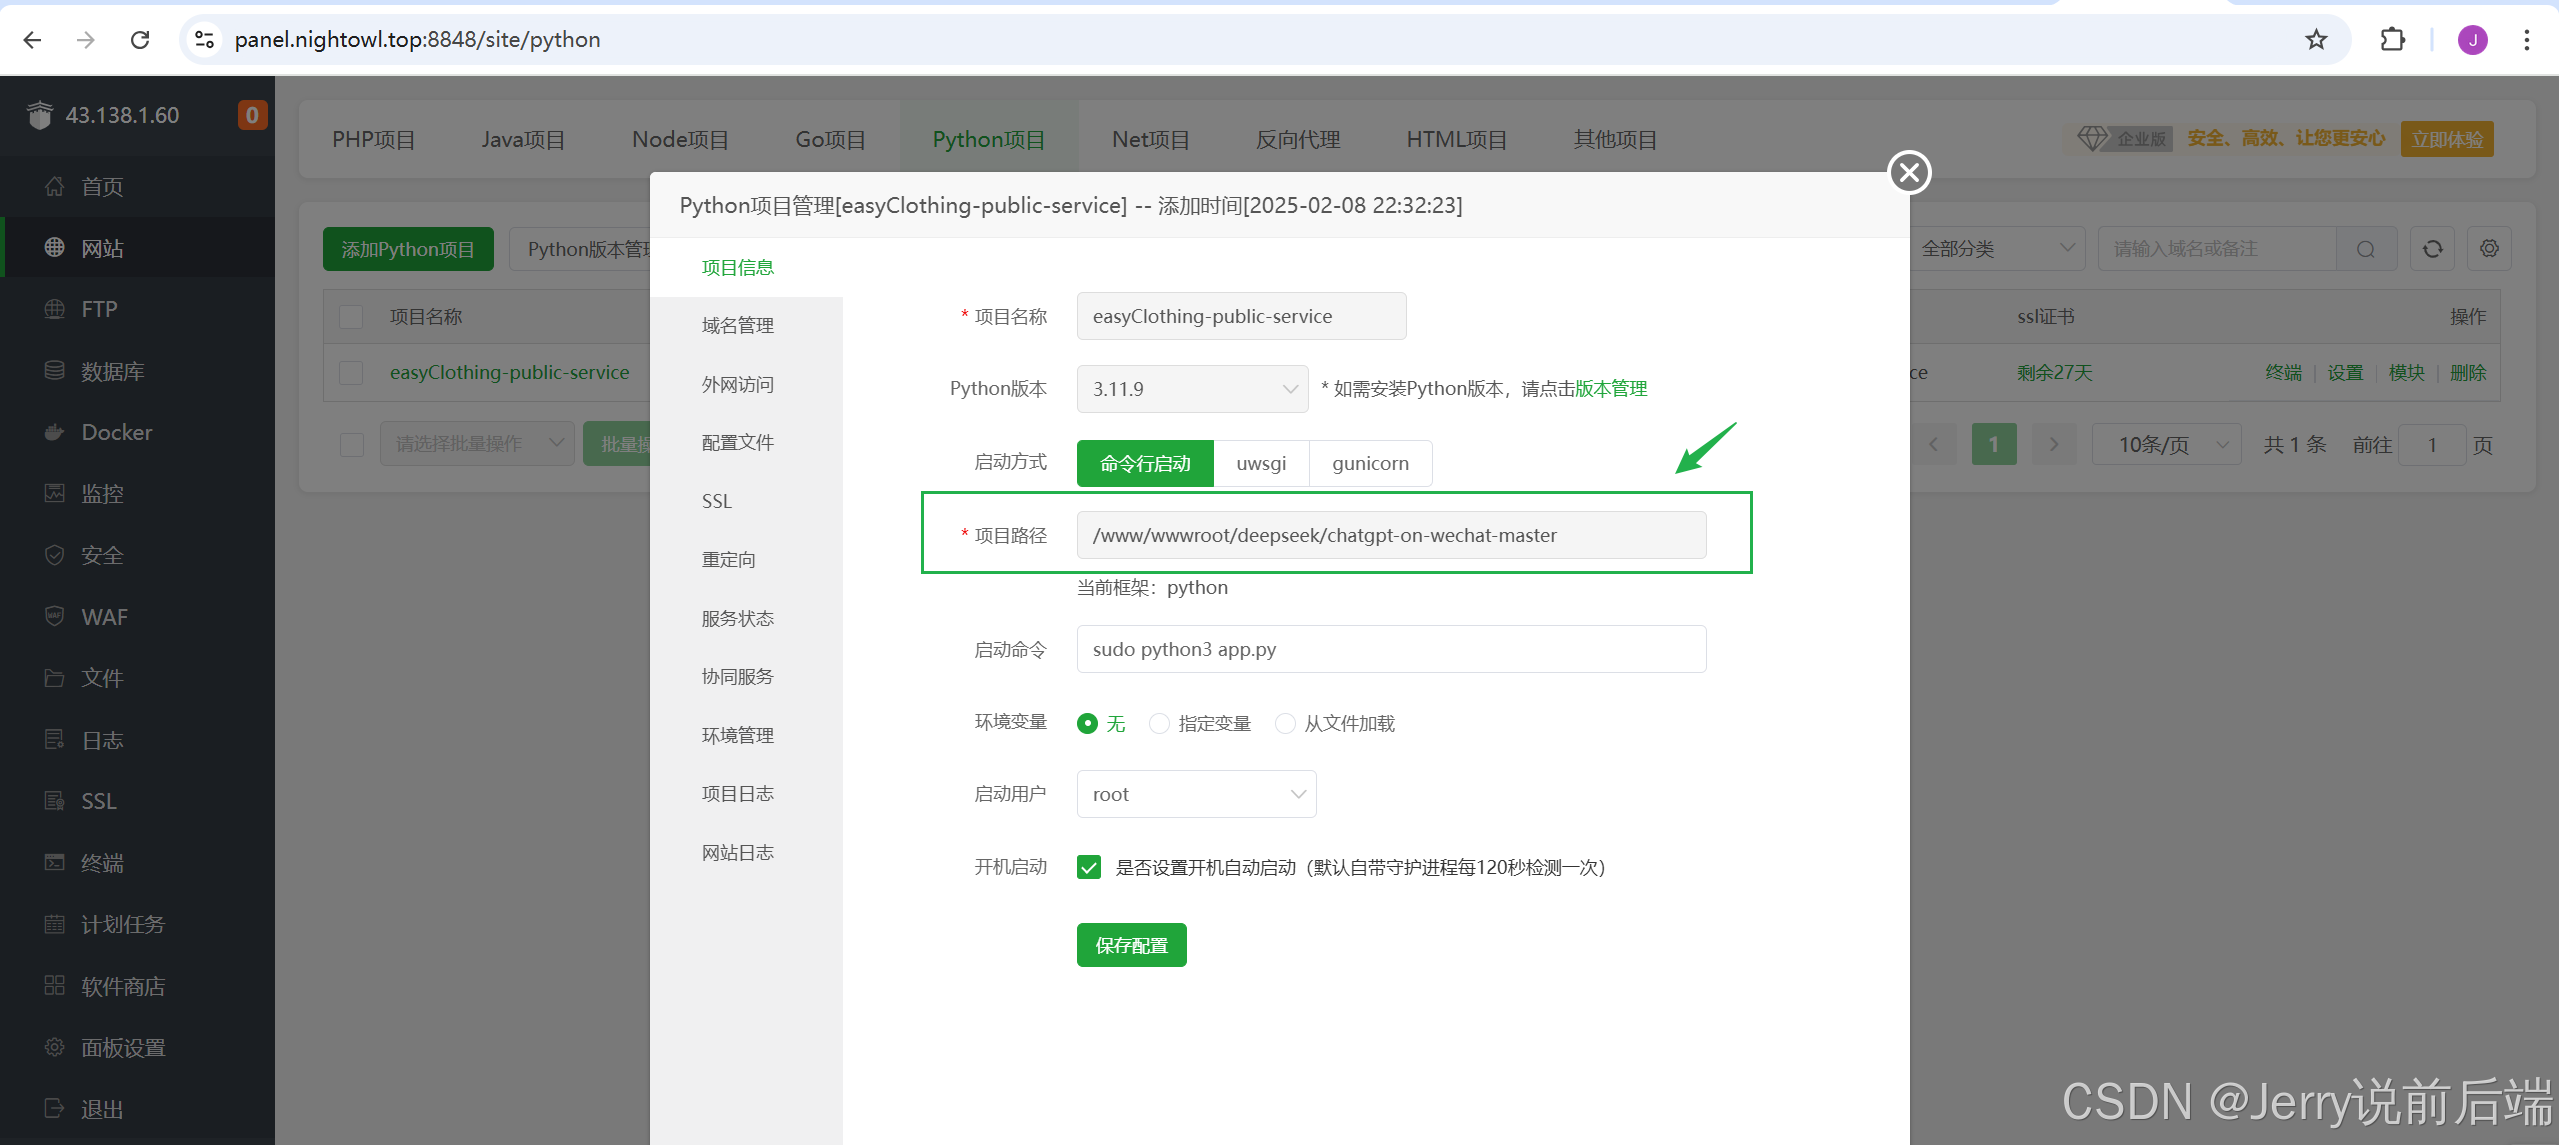Screen dimensions: 2559x1145
Task: Switch to the 域名管理 tab
Action: point(738,325)
